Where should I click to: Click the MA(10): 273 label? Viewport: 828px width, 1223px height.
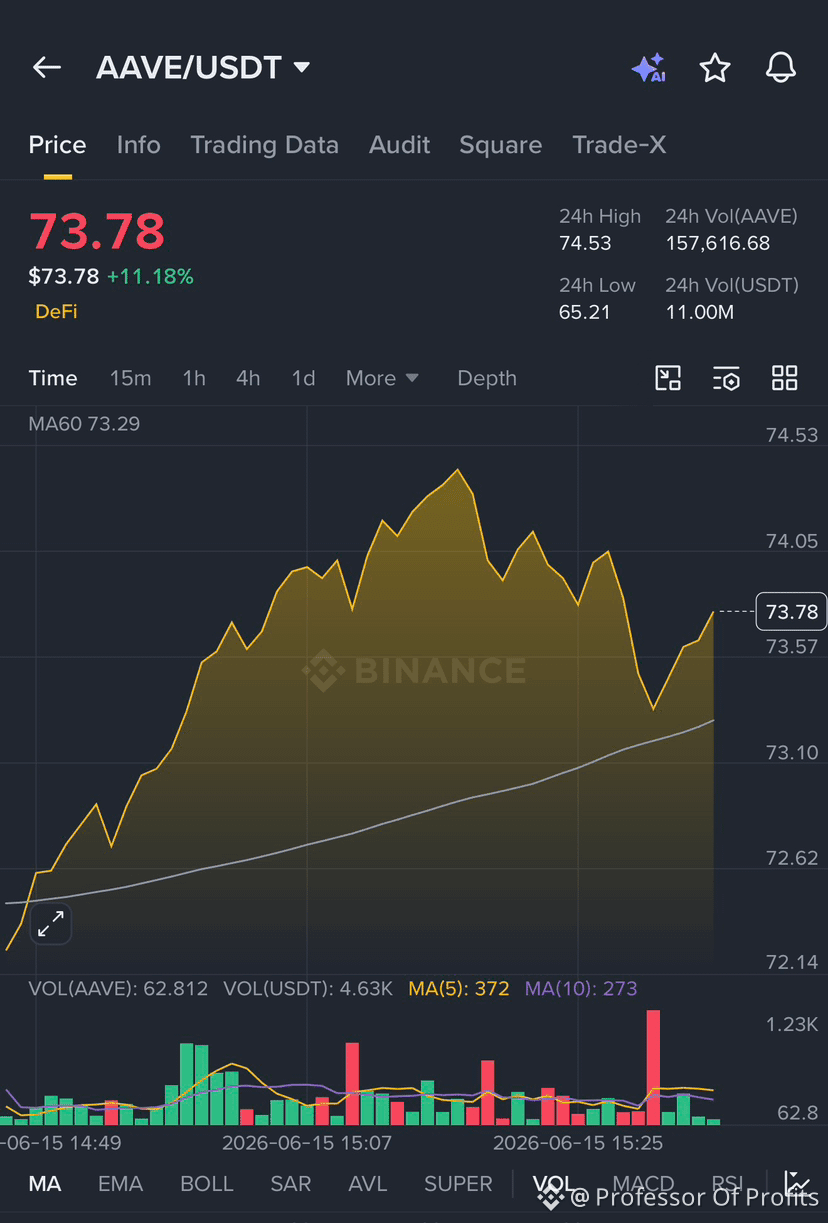coord(581,989)
